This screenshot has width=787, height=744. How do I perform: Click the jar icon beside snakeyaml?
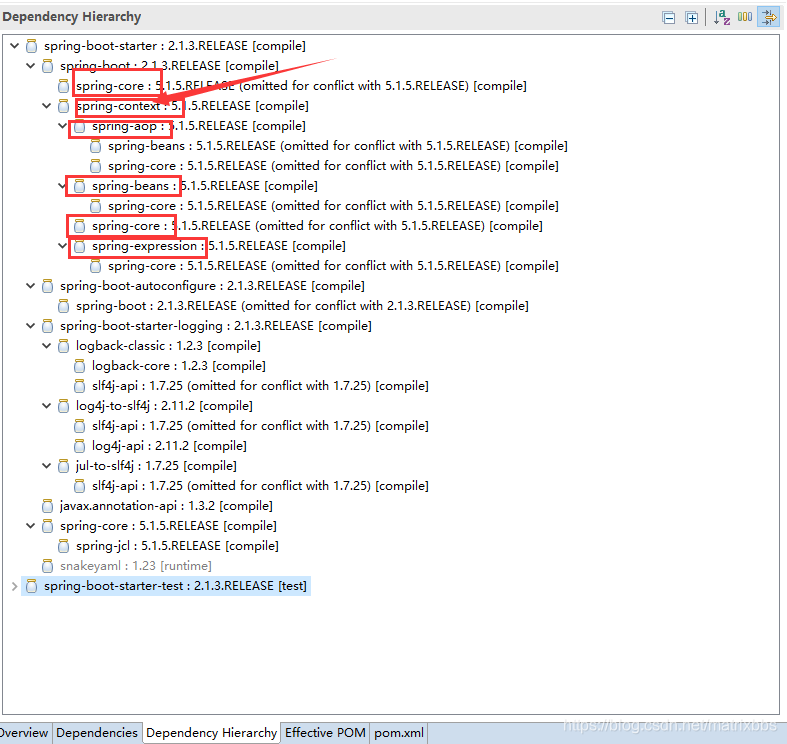click(48, 566)
